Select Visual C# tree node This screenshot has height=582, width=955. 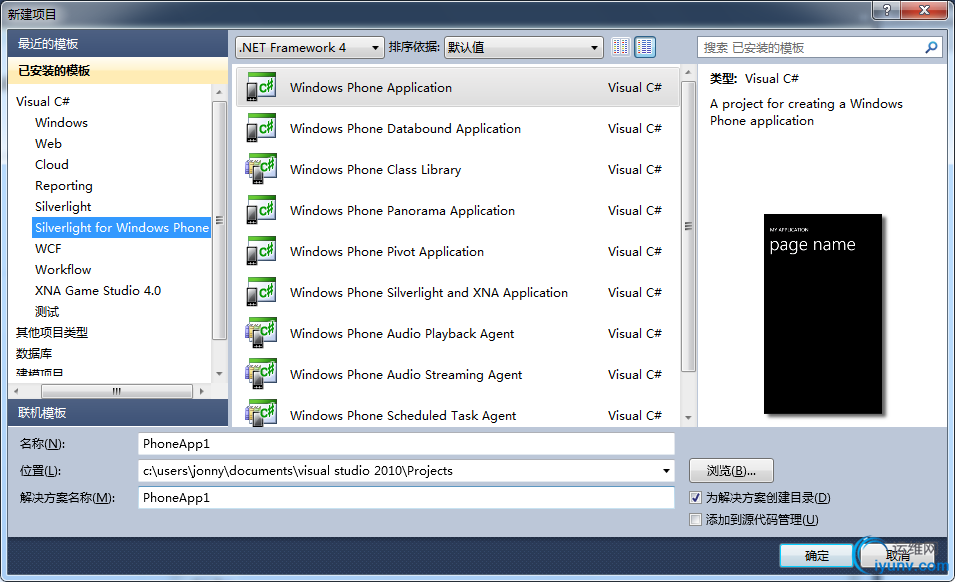pos(43,102)
